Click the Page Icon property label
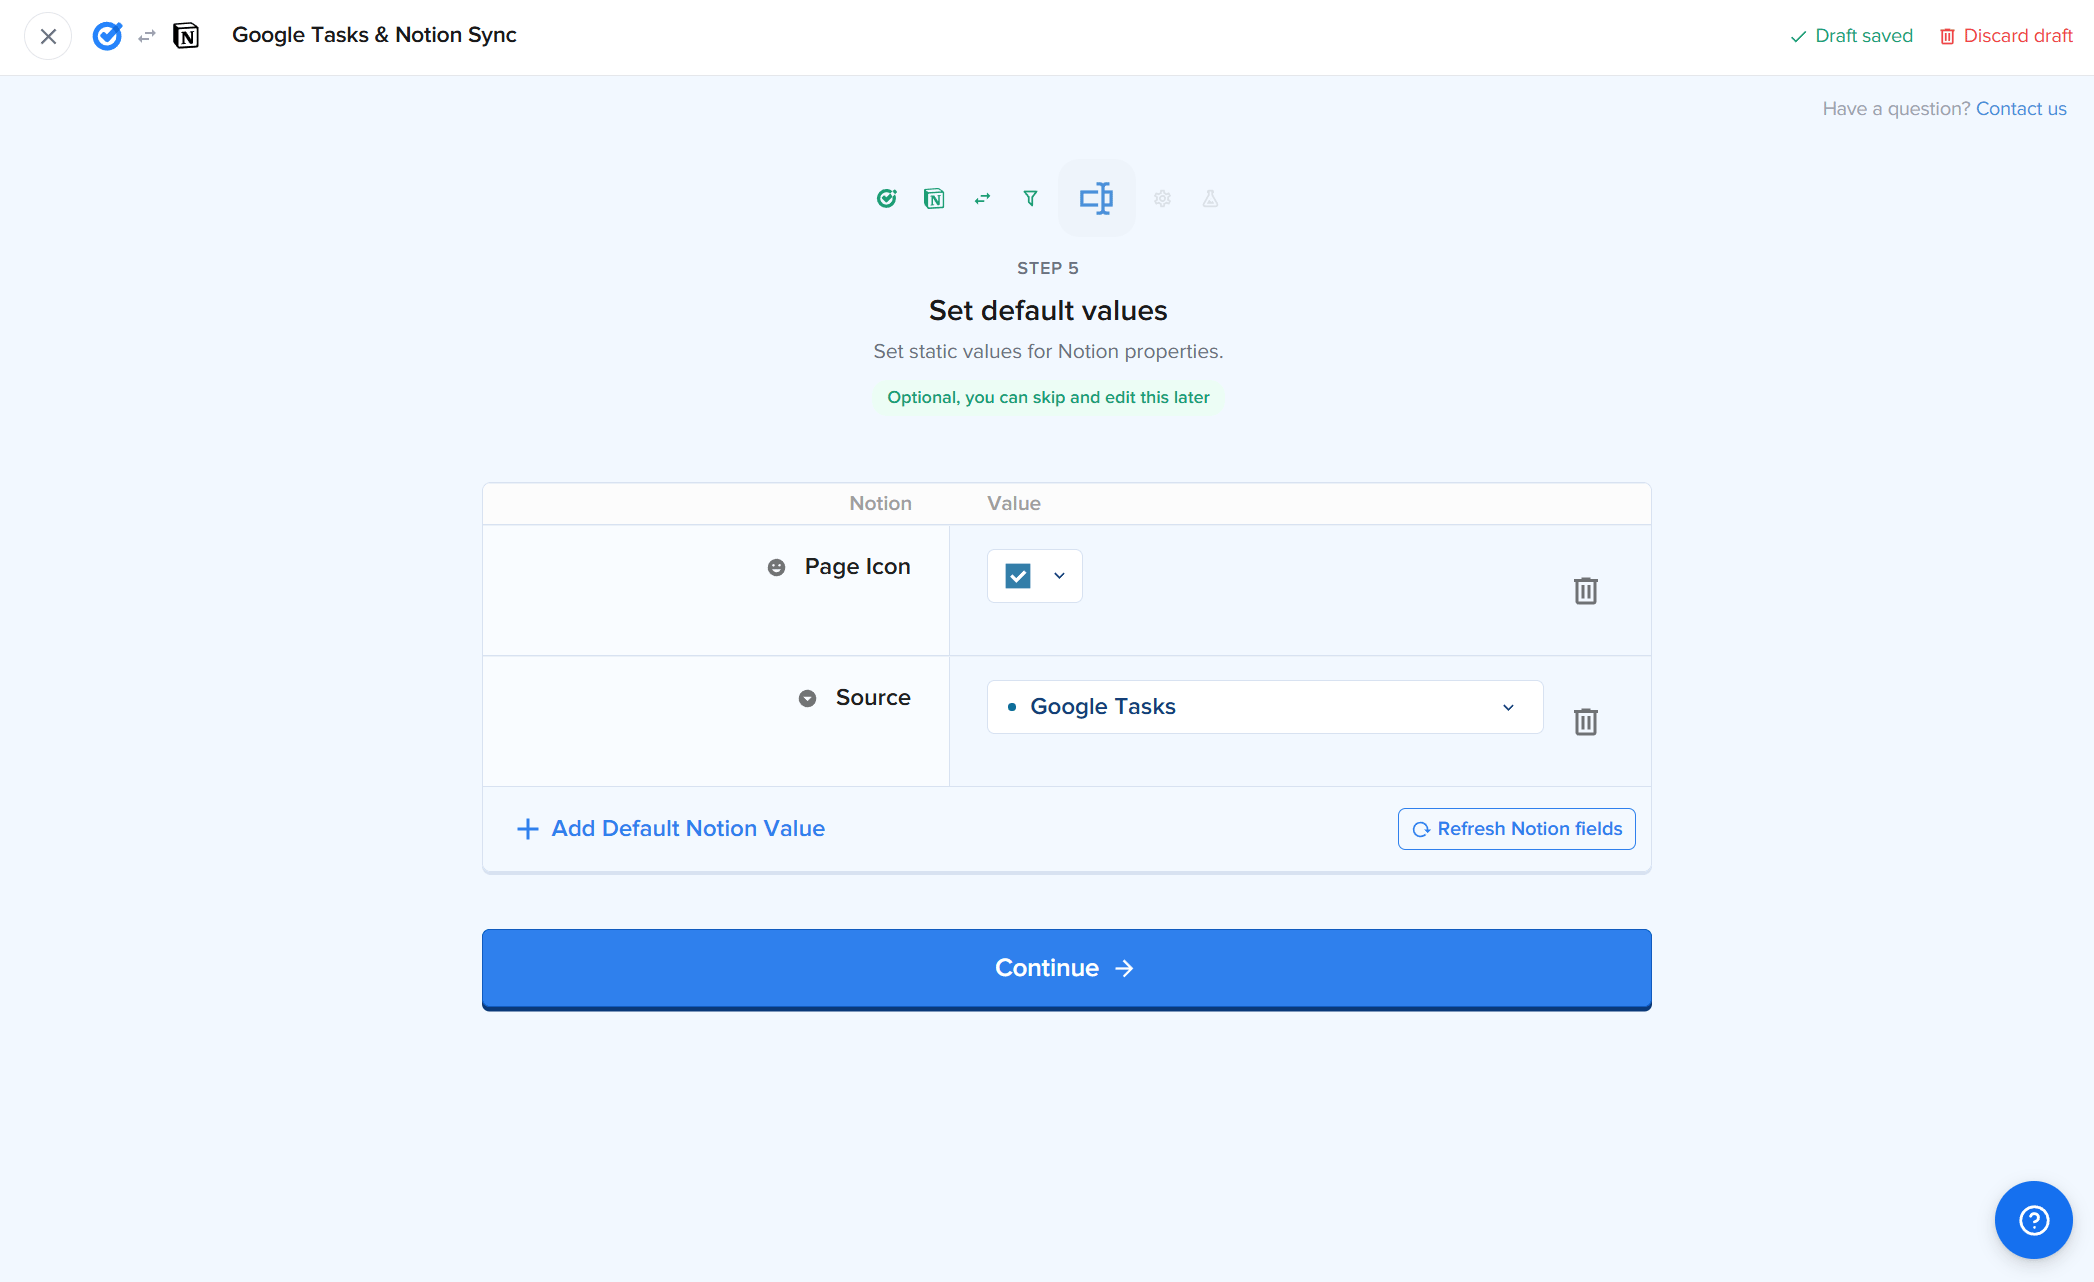The image size is (2094, 1282). 857,567
